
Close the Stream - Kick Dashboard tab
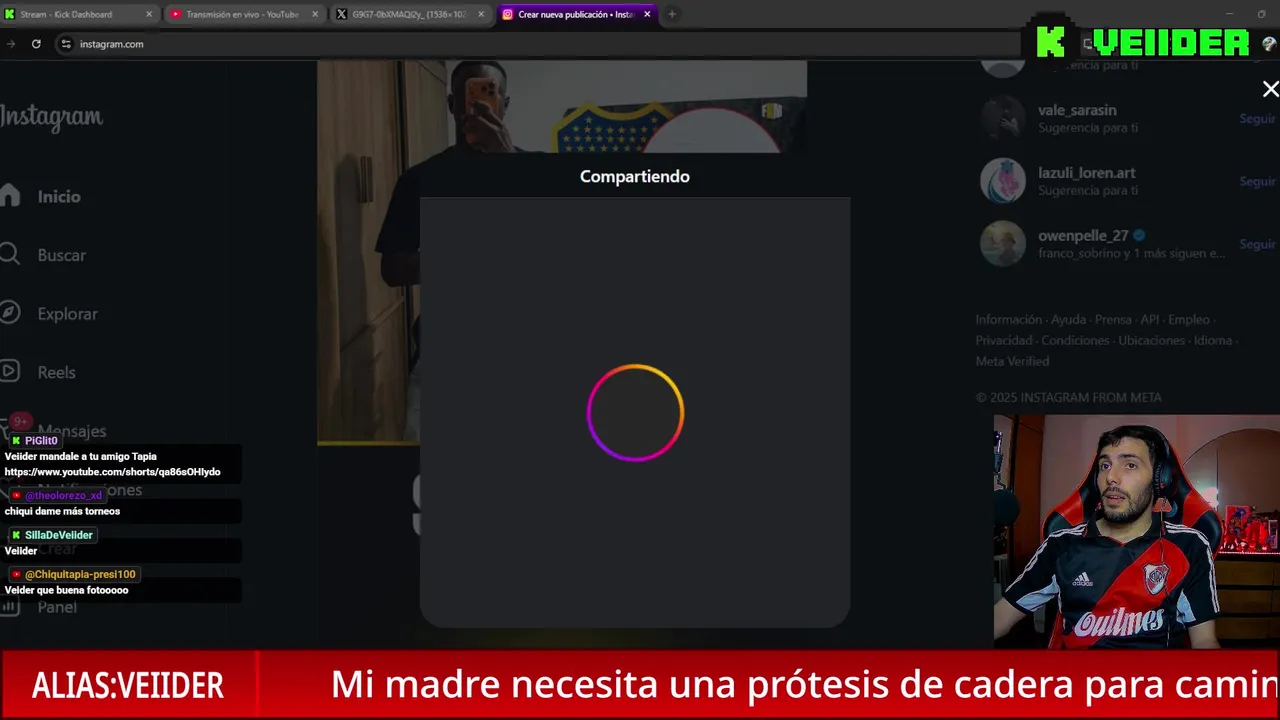click(x=149, y=14)
